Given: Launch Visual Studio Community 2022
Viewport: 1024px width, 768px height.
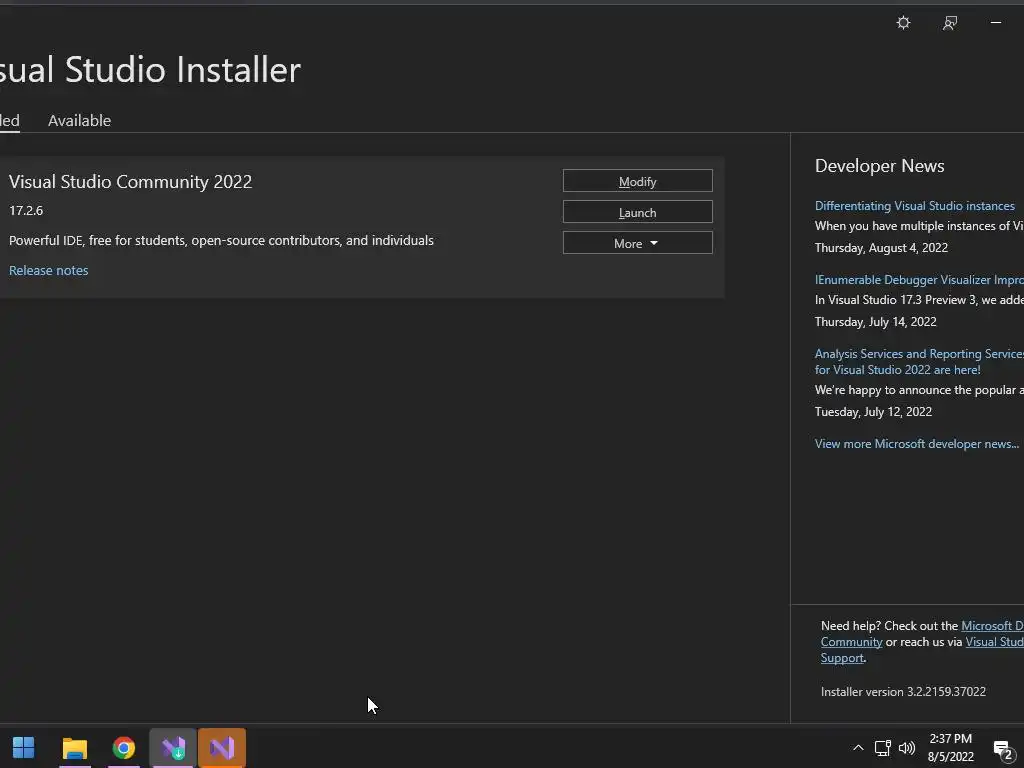Looking at the screenshot, I should [637, 212].
